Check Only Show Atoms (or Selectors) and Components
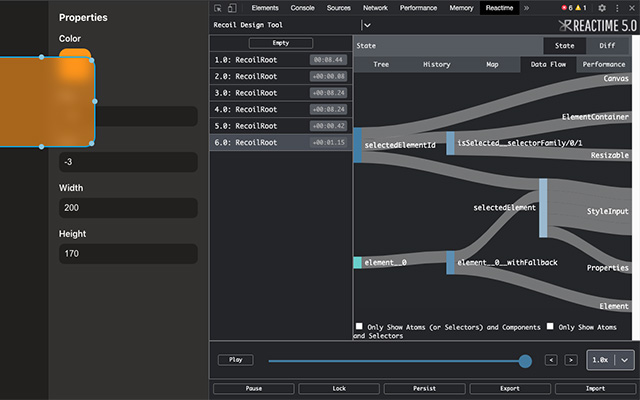Viewport: 640px width, 400px height. pyautogui.click(x=359, y=326)
